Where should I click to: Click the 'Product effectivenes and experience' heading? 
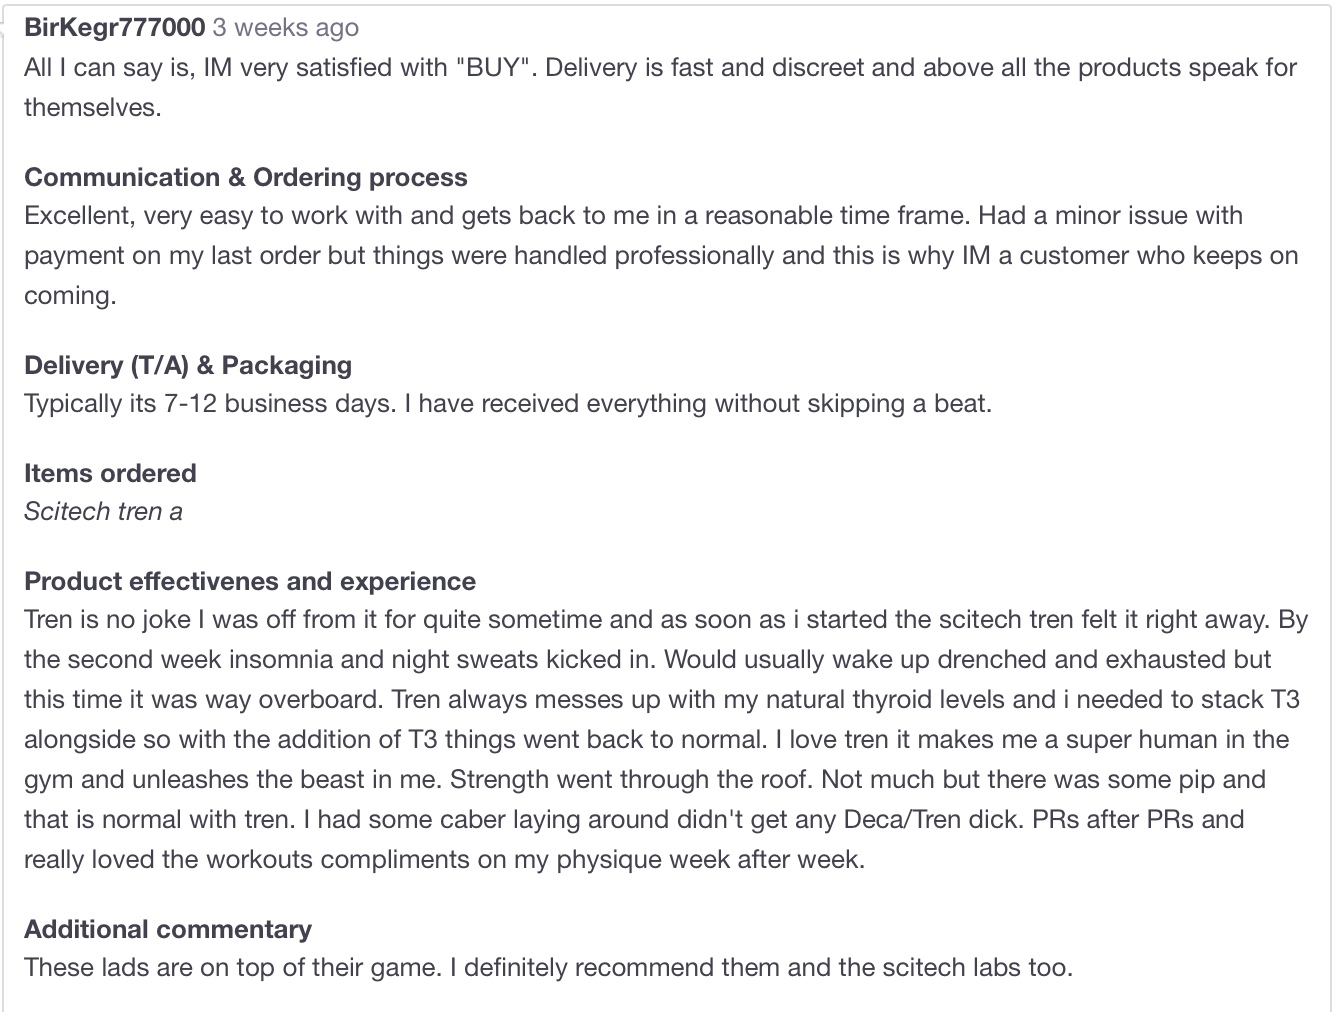pyautogui.click(x=250, y=581)
